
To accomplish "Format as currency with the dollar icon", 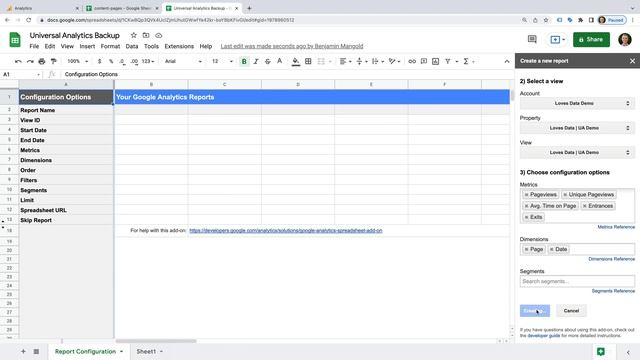I will 99,61.
